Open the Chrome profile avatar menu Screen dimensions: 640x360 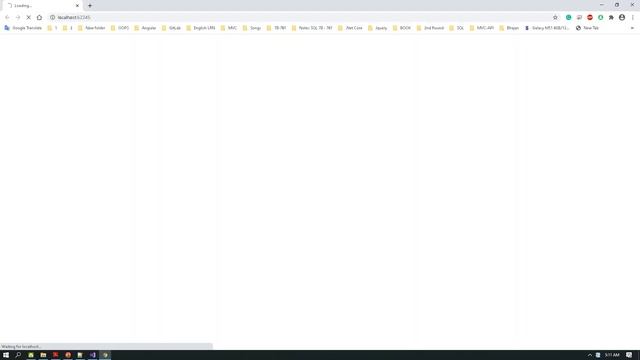[x=622, y=18]
